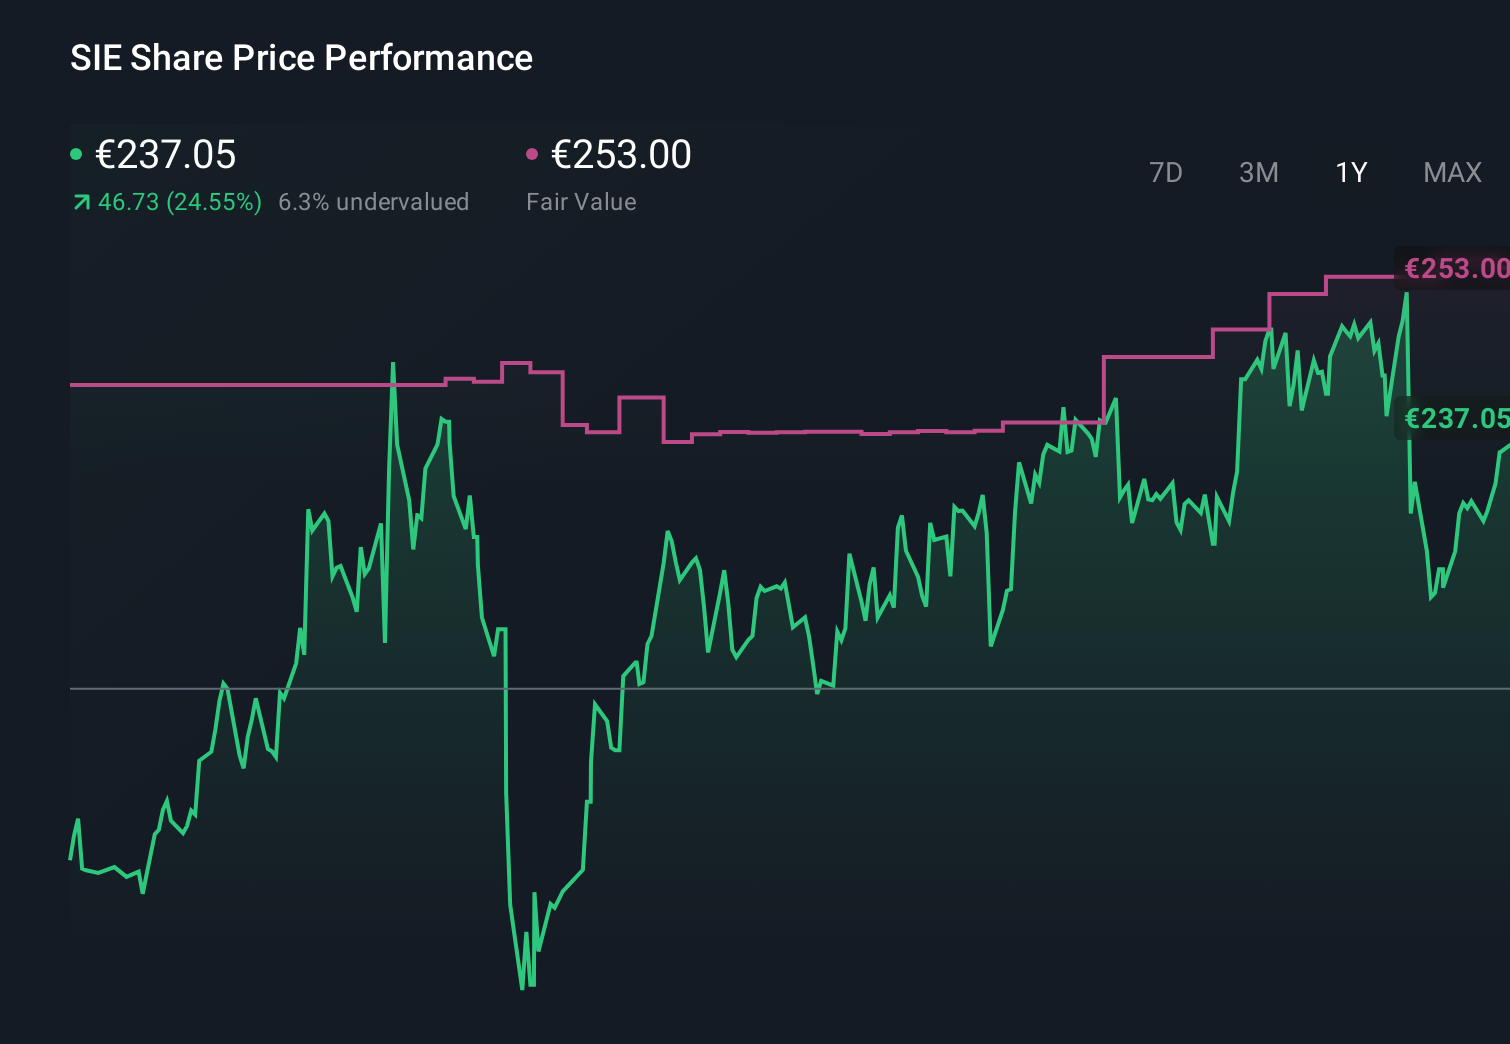
Task: Switch to the 3M tab
Action: 1258,172
